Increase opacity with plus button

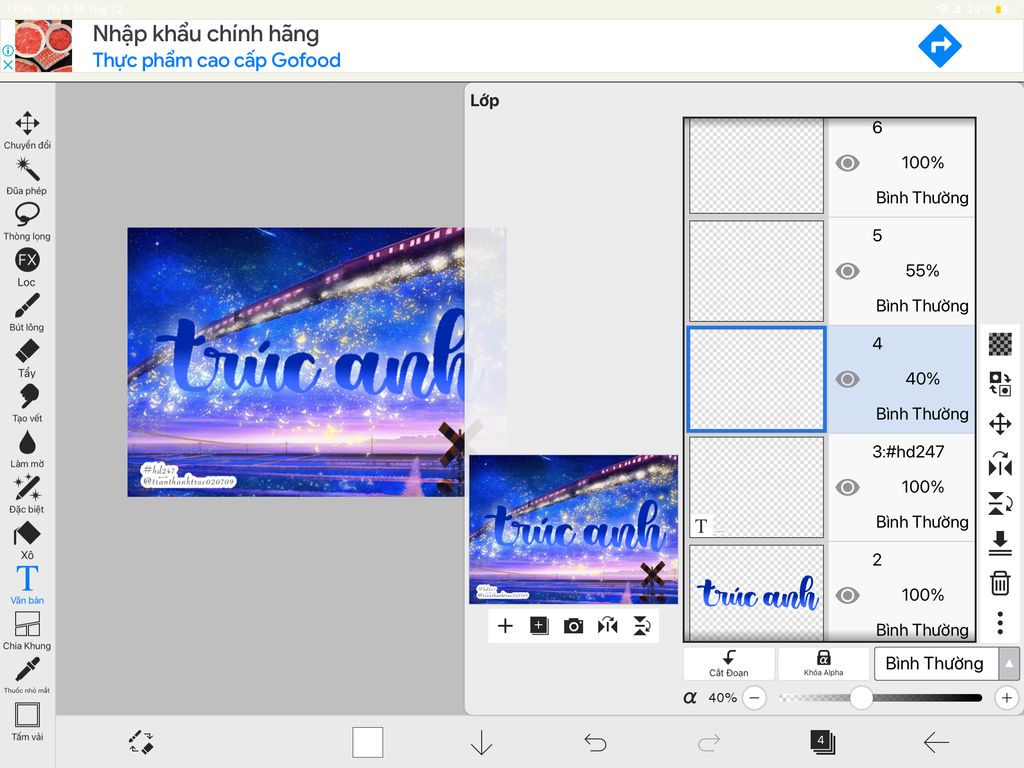(x=1006, y=697)
